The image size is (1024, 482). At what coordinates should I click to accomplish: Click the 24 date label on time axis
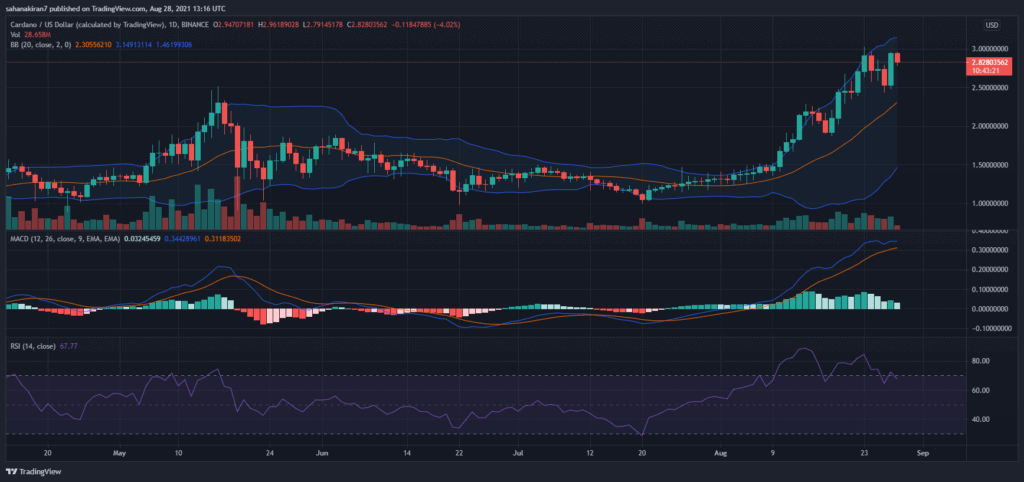tap(269, 452)
